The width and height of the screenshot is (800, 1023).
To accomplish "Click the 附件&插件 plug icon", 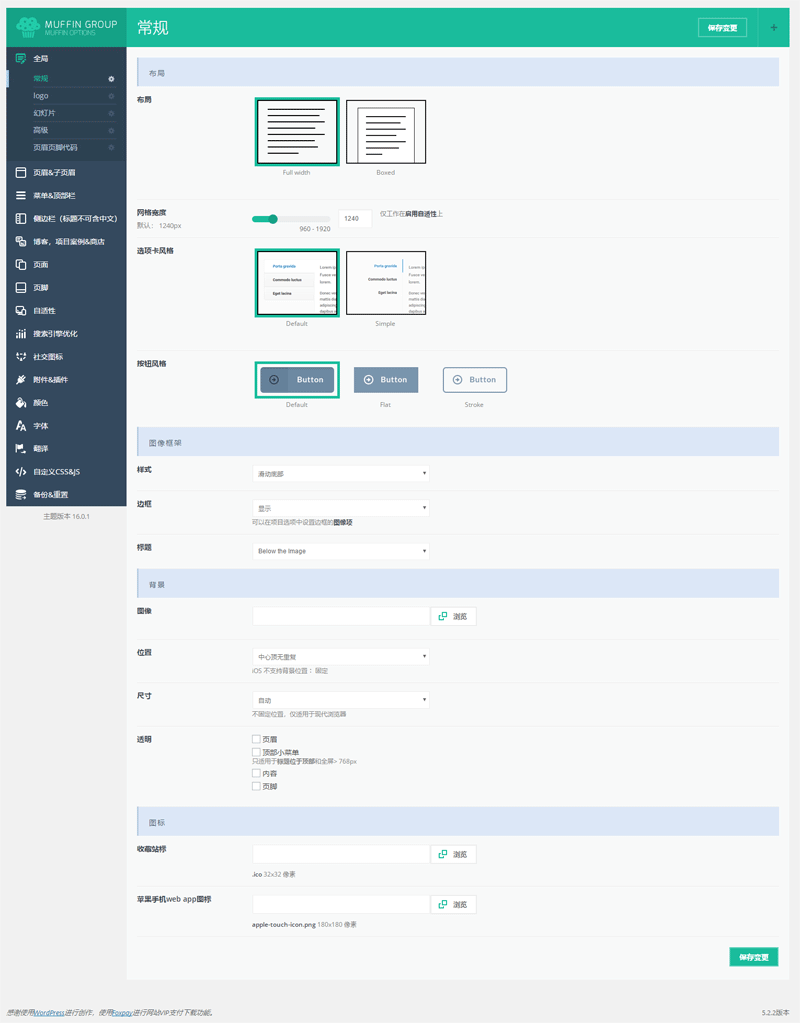I will [x=20, y=380].
